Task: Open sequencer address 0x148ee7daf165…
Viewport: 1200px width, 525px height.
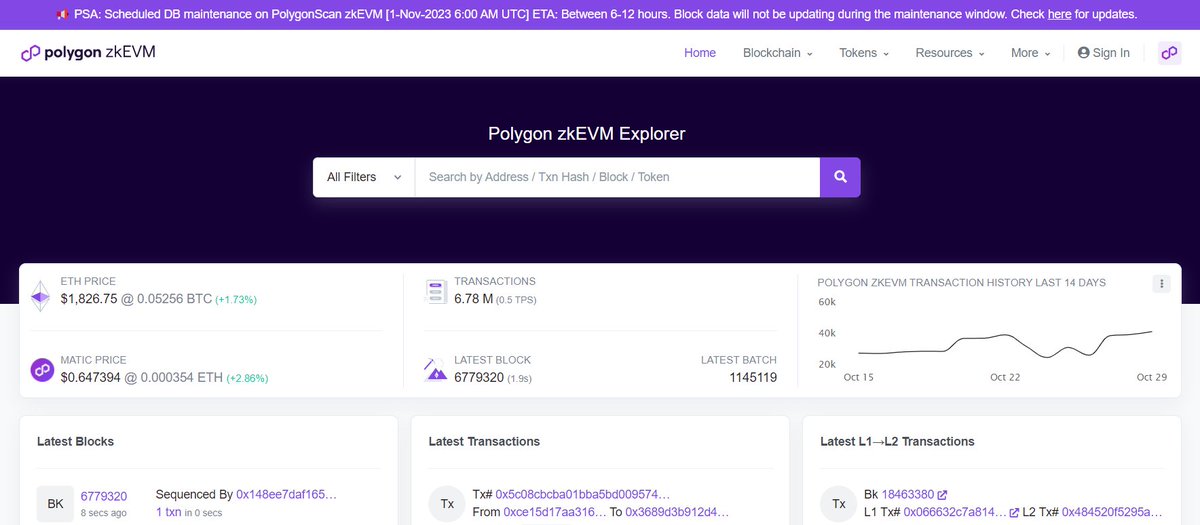Action: (286, 494)
